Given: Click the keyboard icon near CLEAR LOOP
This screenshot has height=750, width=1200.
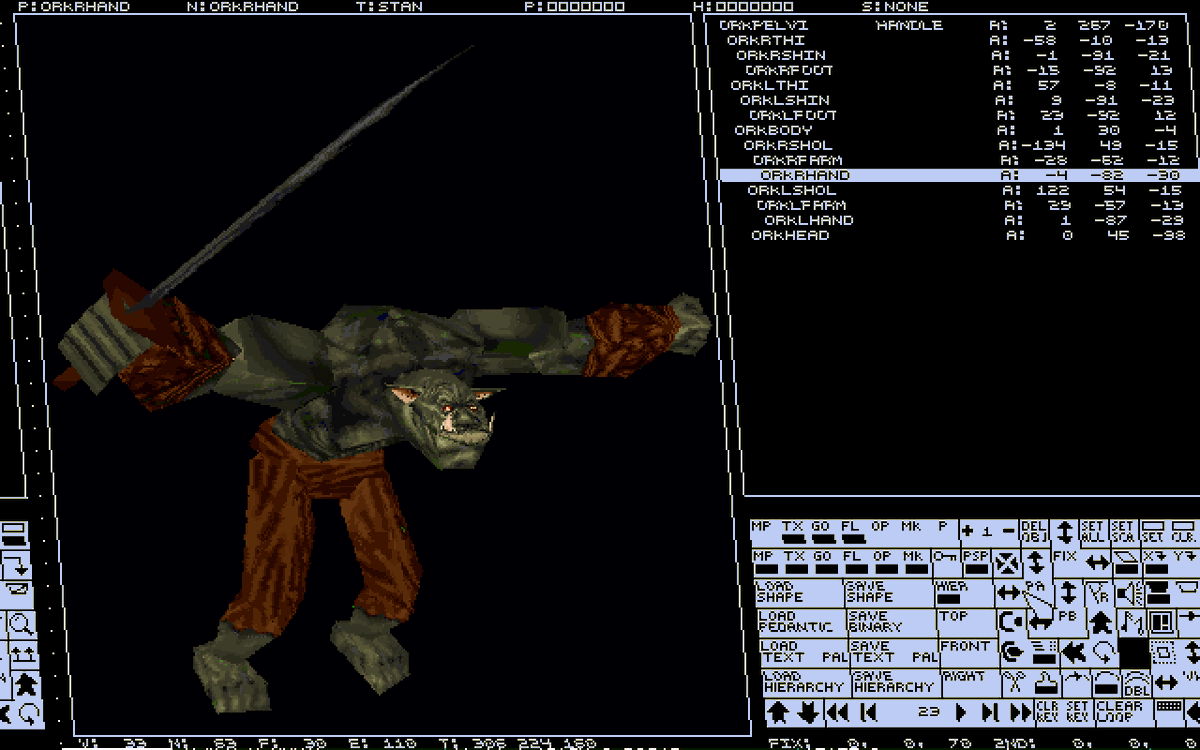Looking at the screenshot, I should coord(1169,705).
